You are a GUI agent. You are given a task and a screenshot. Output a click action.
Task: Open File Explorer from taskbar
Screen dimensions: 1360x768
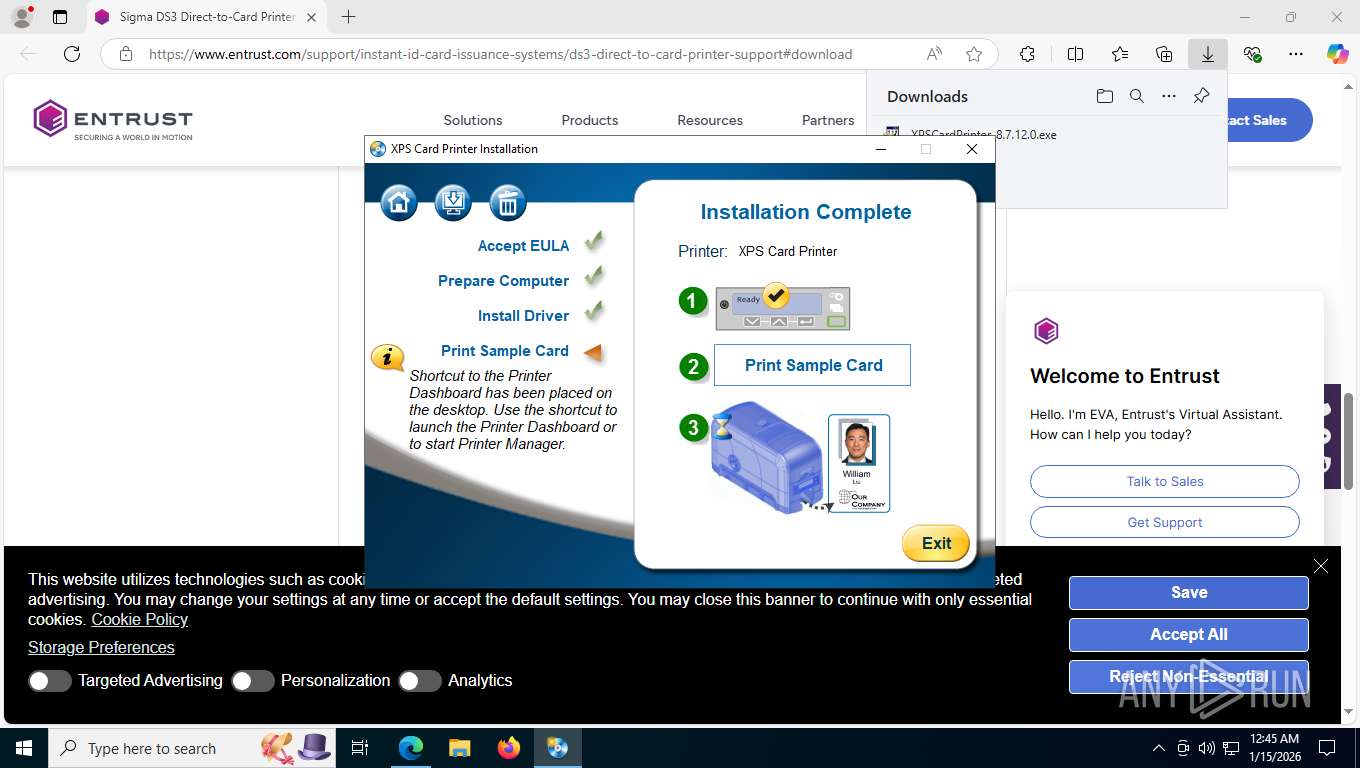tap(459, 748)
